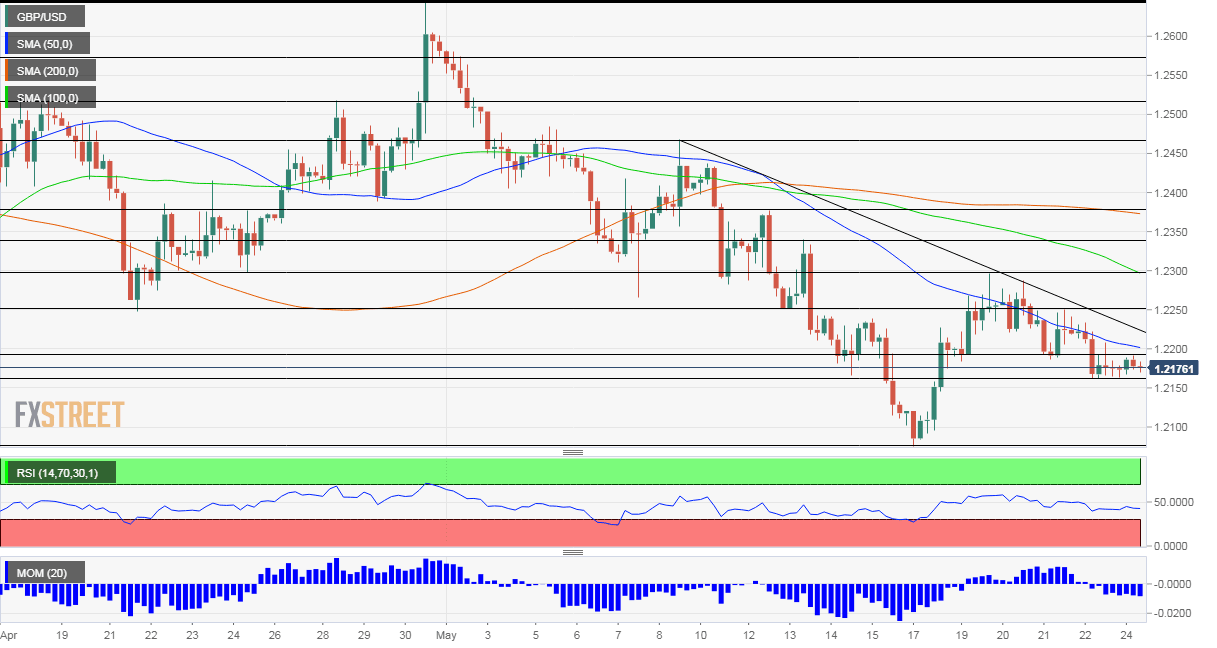Click date 28 on the time axis
1217x648 pixels.
323,635
